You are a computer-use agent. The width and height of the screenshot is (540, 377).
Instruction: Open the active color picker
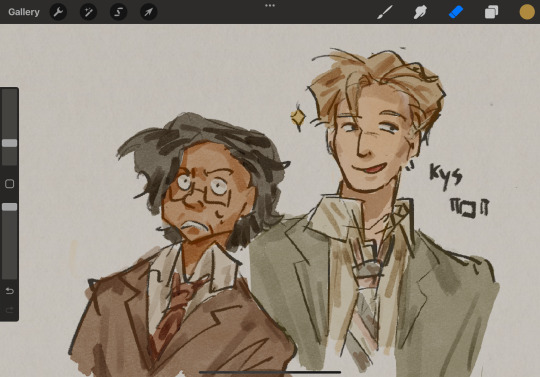click(527, 12)
